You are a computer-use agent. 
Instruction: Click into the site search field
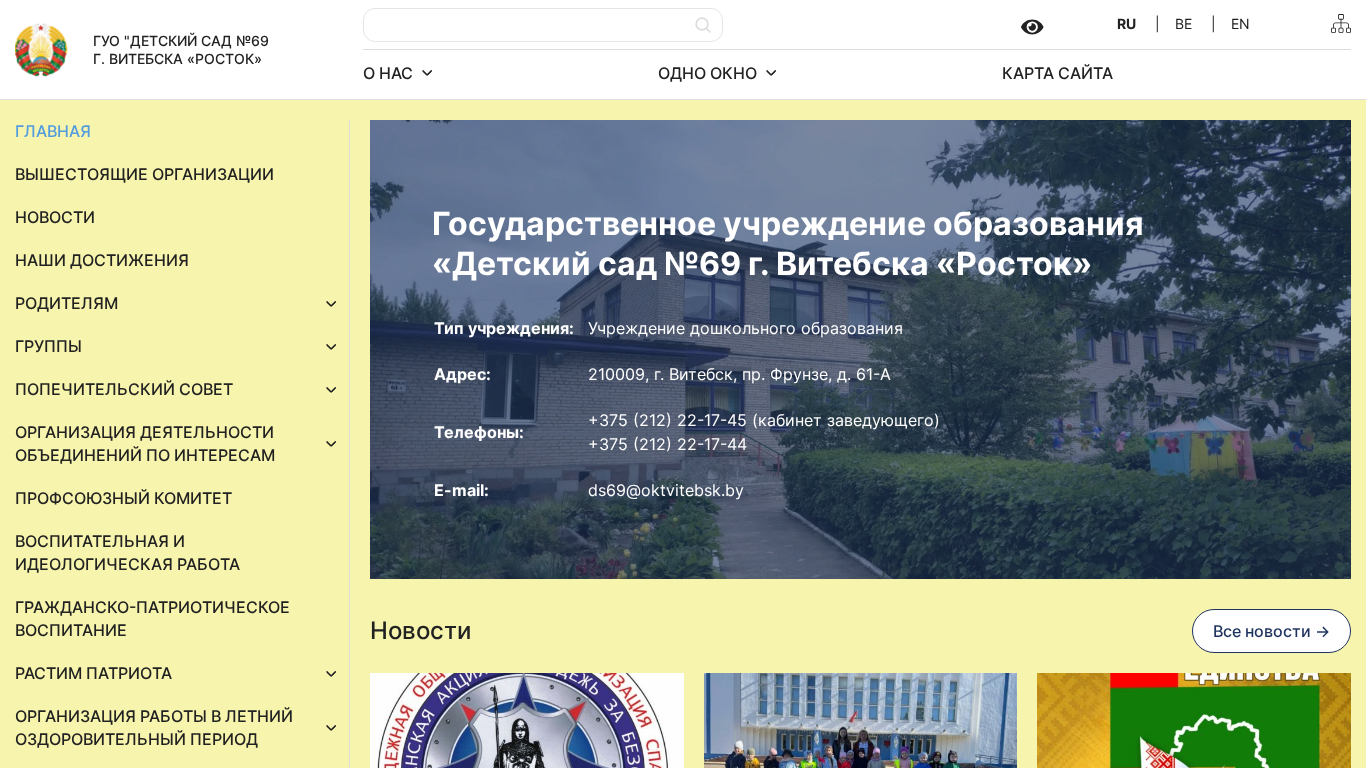click(543, 25)
